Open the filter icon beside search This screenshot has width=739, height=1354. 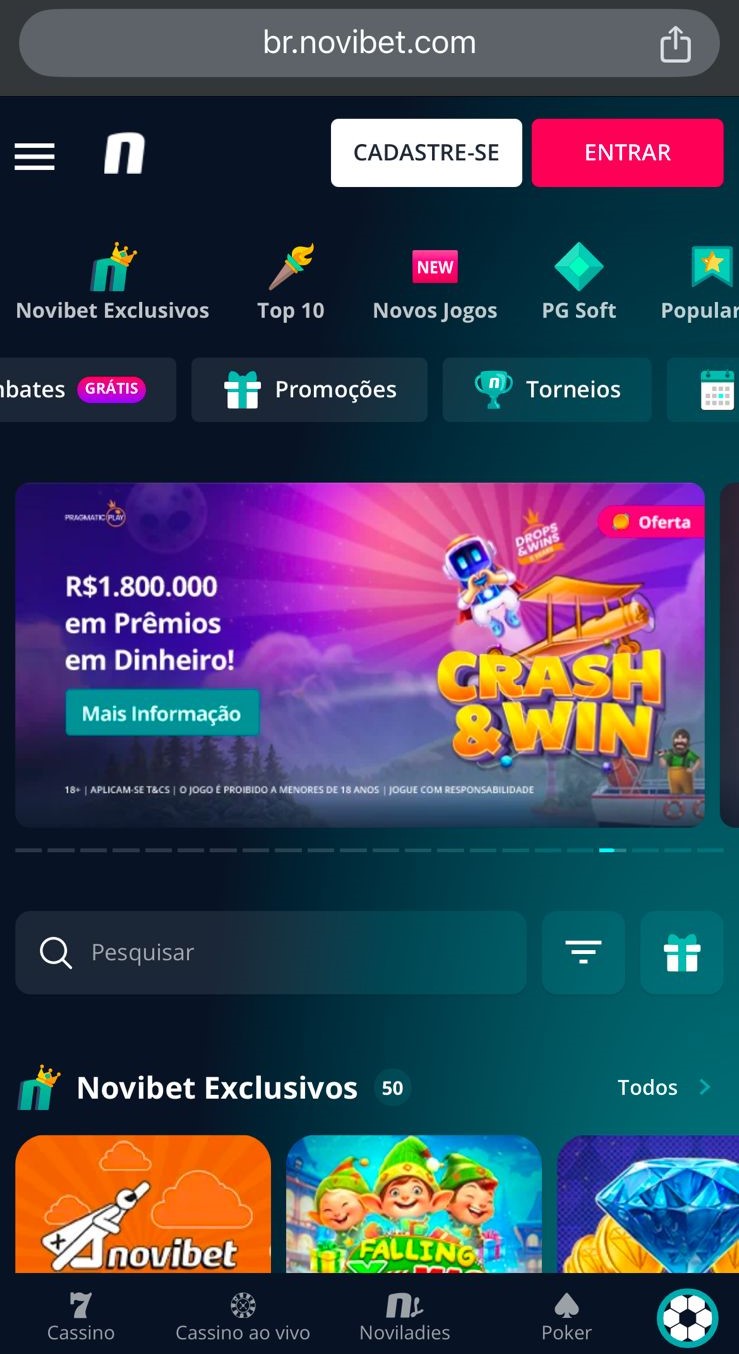point(583,952)
